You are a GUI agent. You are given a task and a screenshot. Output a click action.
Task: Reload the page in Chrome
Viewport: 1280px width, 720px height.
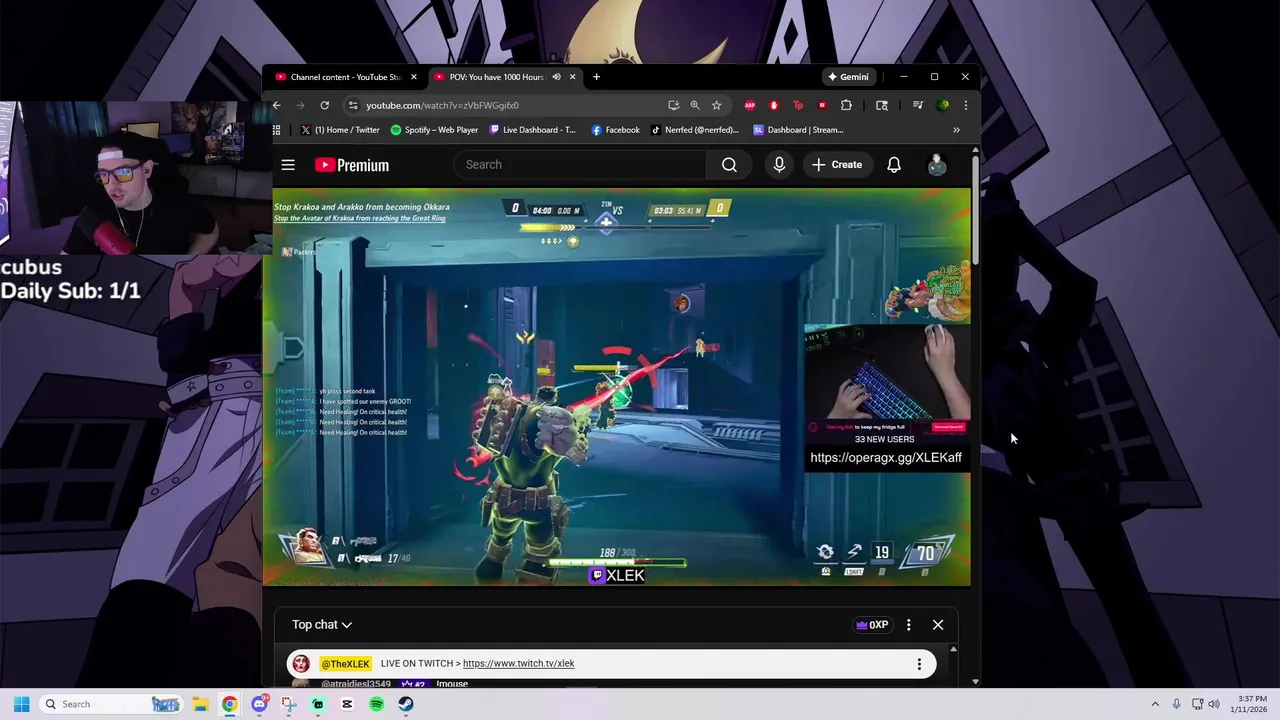pyautogui.click(x=325, y=105)
